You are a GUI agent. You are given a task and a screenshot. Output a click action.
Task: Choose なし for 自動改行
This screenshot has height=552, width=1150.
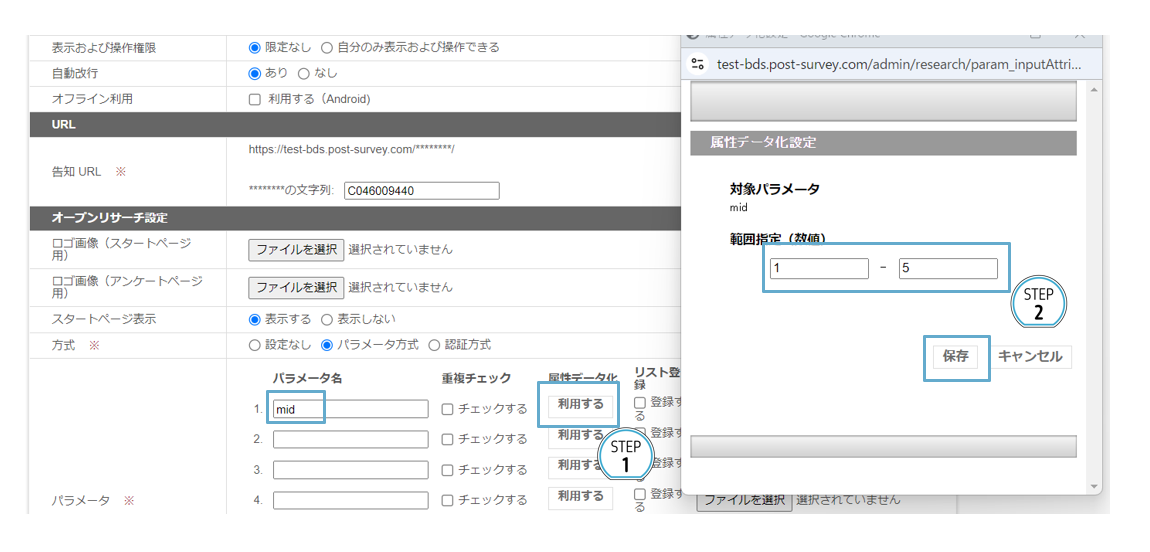pos(304,73)
